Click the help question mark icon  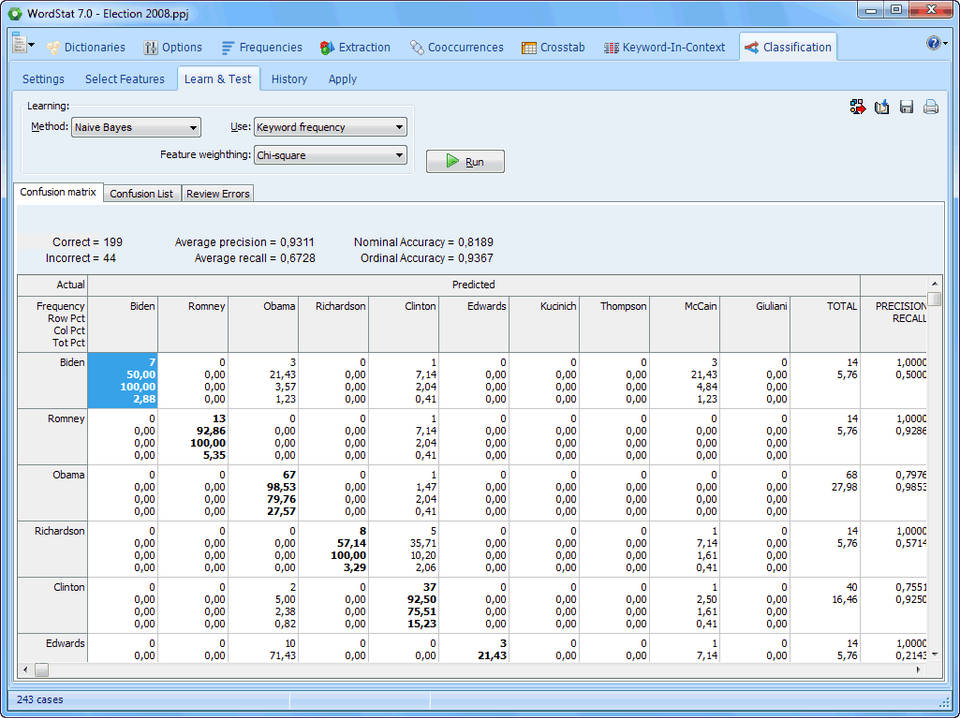[x=933, y=43]
